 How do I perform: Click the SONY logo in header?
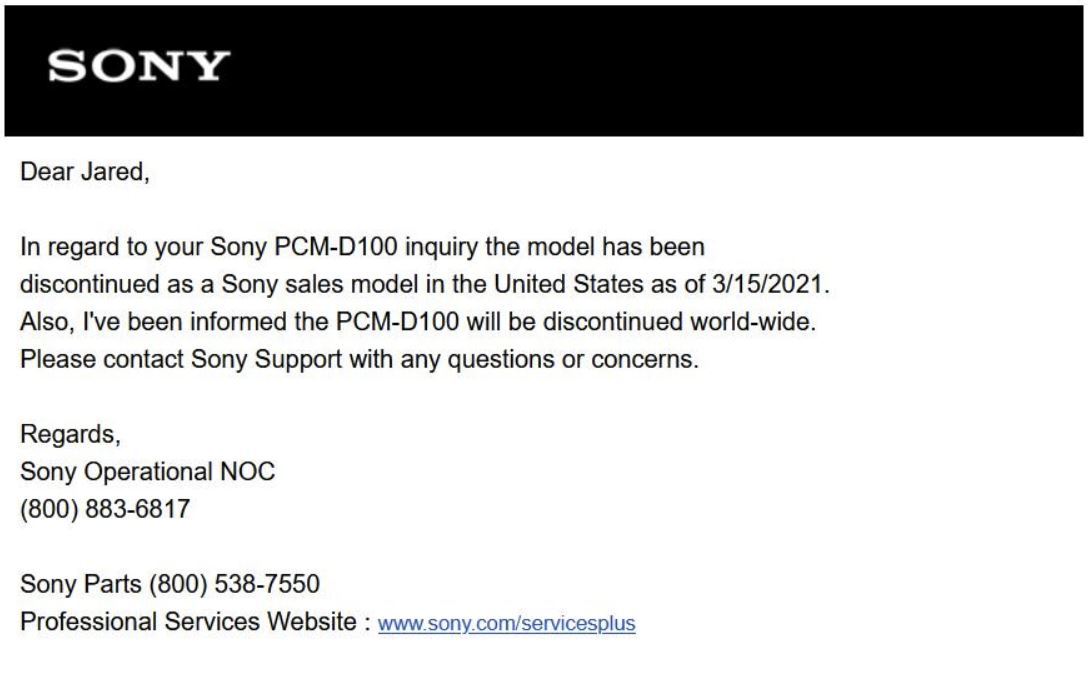click(x=138, y=66)
